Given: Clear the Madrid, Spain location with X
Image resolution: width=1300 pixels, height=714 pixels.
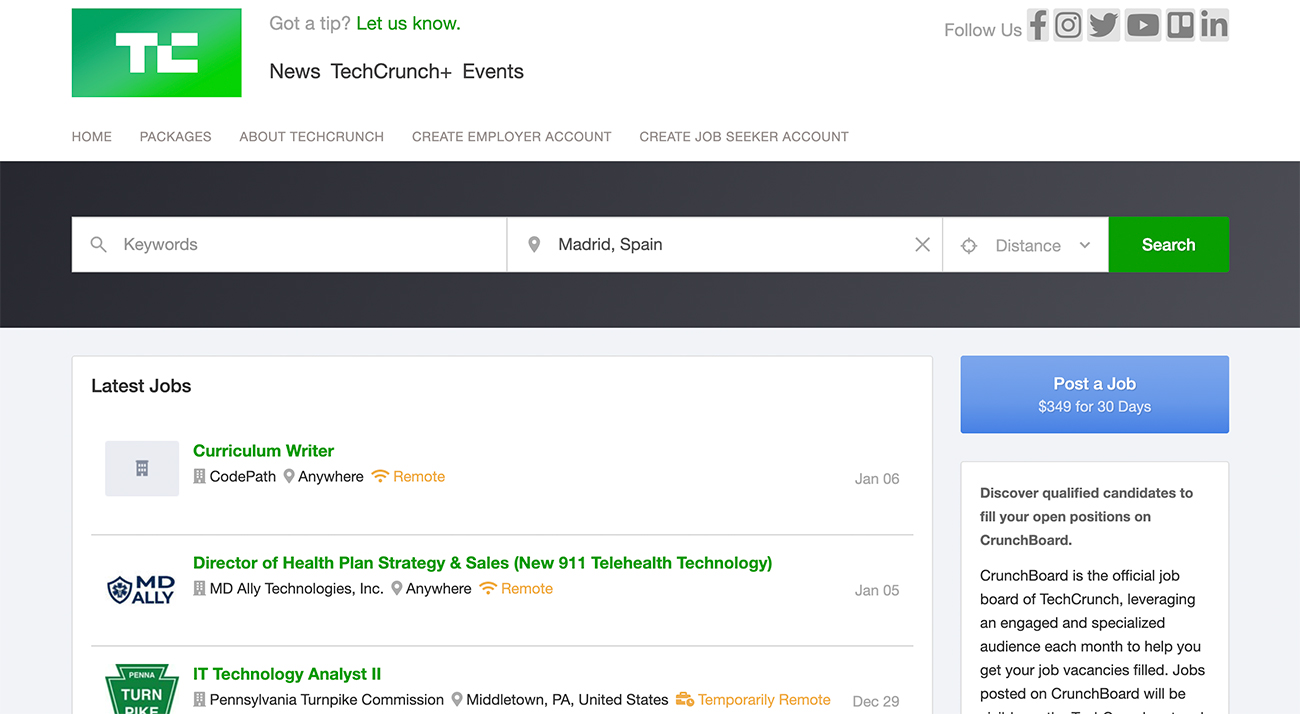Looking at the screenshot, I should [922, 244].
